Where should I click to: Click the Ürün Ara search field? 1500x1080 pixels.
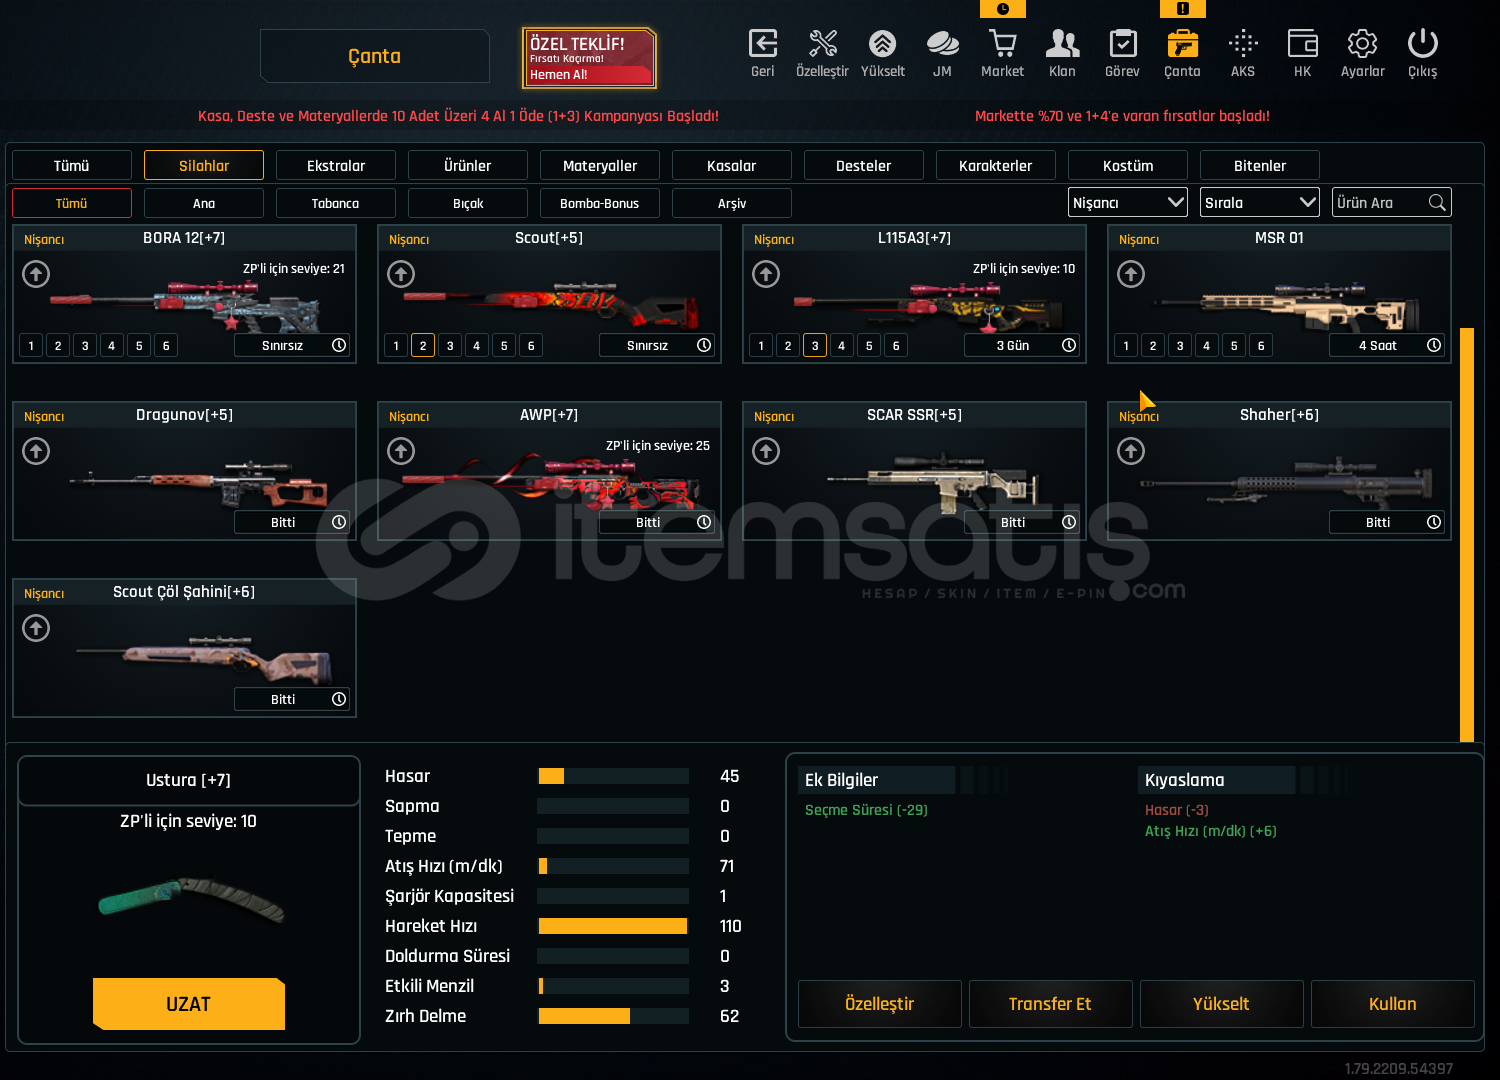tap(1380, 203)
